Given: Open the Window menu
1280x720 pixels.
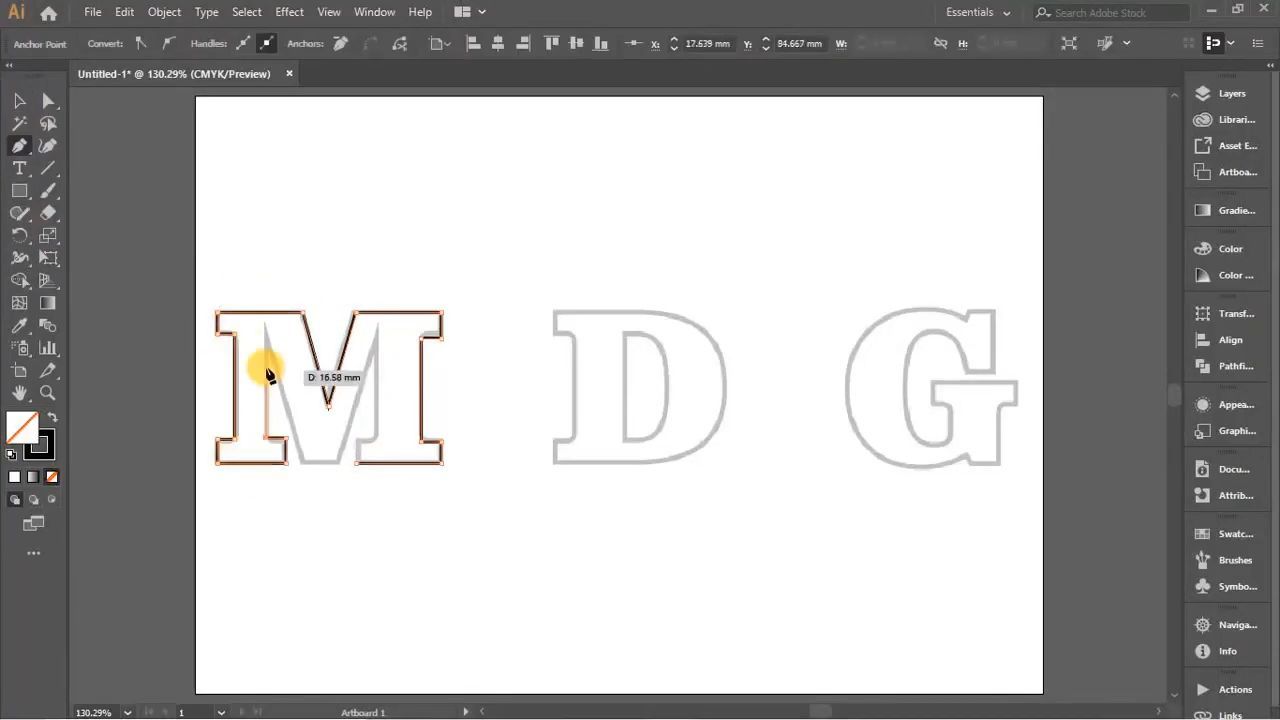Looking at the screenshot, I should (x=374, y=12).
